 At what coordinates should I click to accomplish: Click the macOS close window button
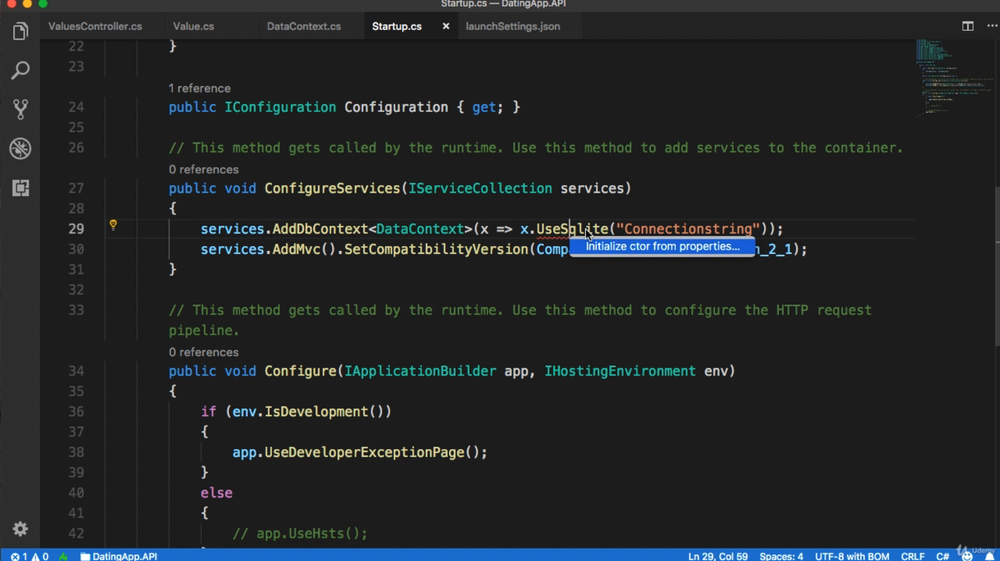11,3
